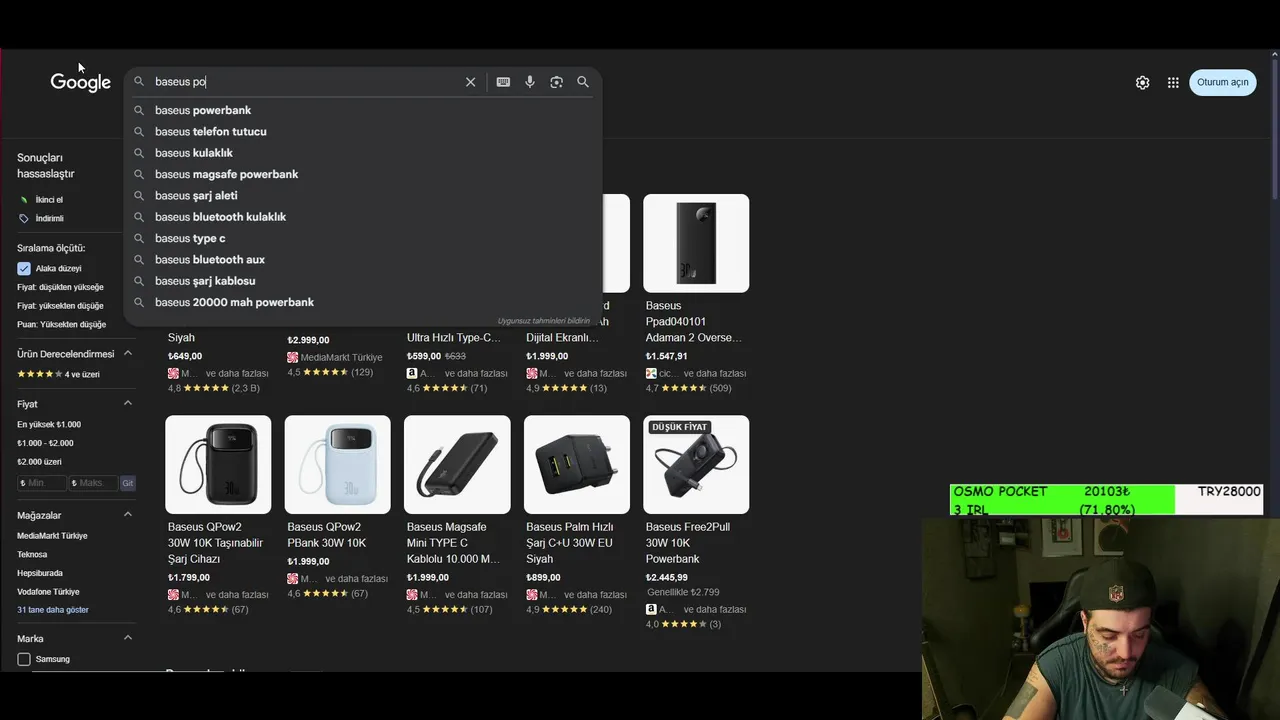Collapse the Ürün Derecelendirmesi section

(x=128, y=353)
